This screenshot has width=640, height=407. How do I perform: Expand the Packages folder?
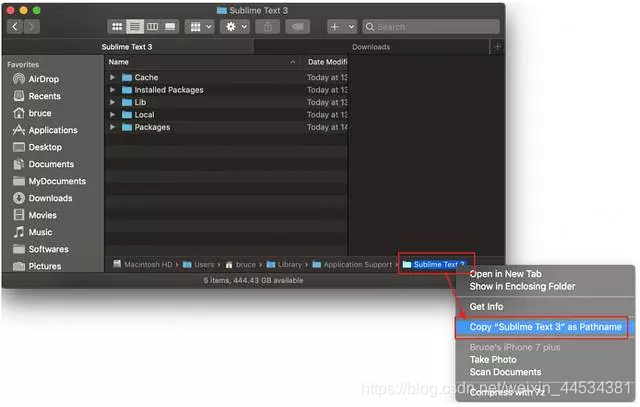point(112,127)
